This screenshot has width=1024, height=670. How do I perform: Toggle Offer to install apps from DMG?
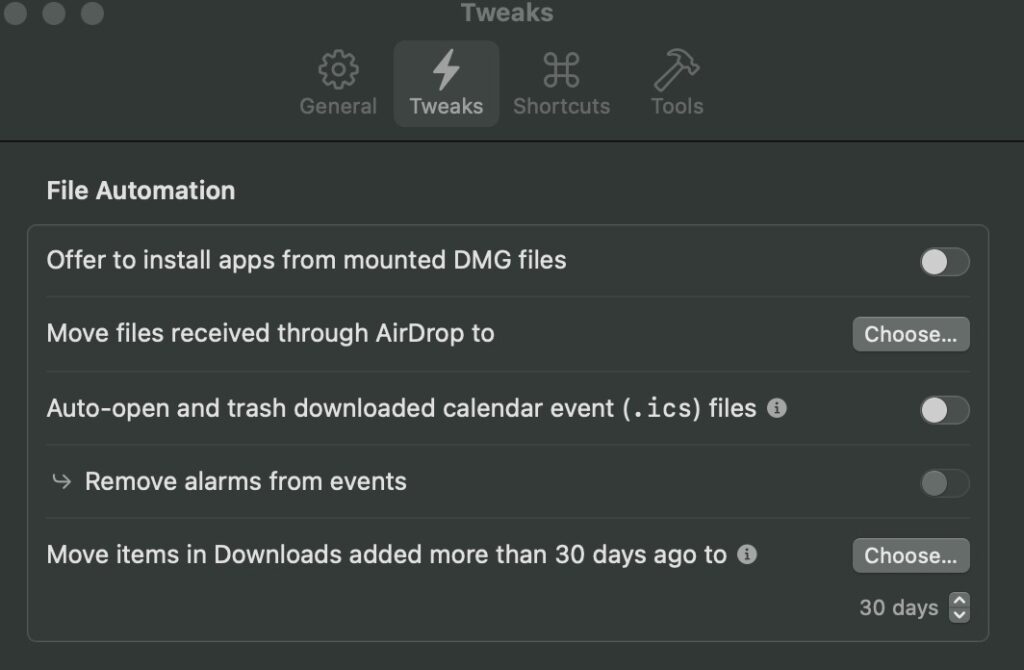[x=944, y=262]
